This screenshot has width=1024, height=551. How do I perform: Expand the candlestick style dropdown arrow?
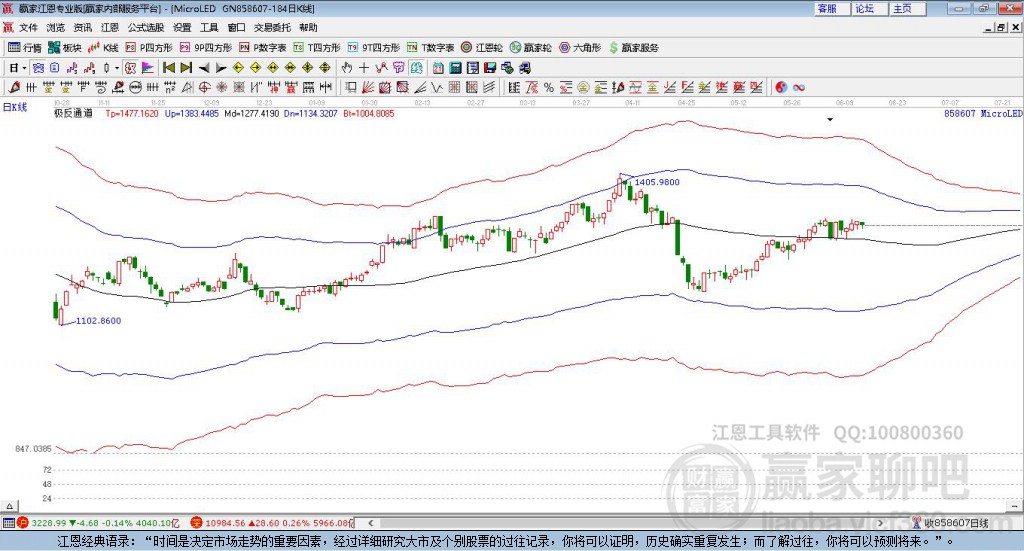[117, 68]
